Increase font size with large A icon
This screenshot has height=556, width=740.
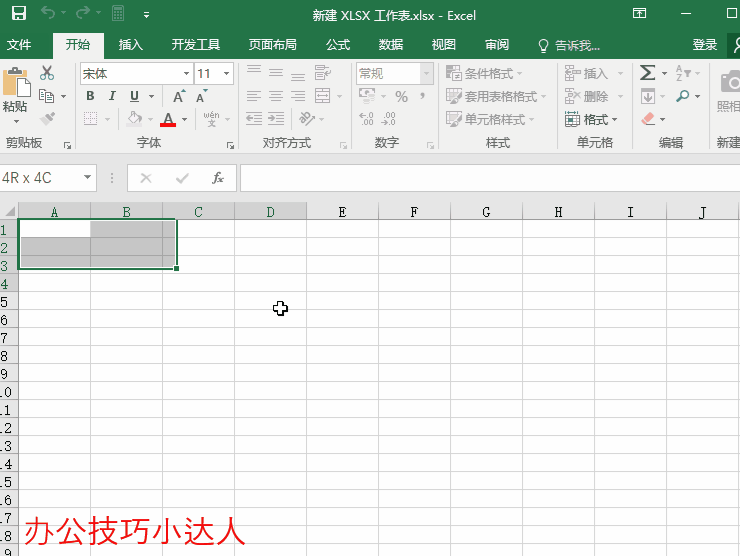pyautogui.click(x=179, y=96)
